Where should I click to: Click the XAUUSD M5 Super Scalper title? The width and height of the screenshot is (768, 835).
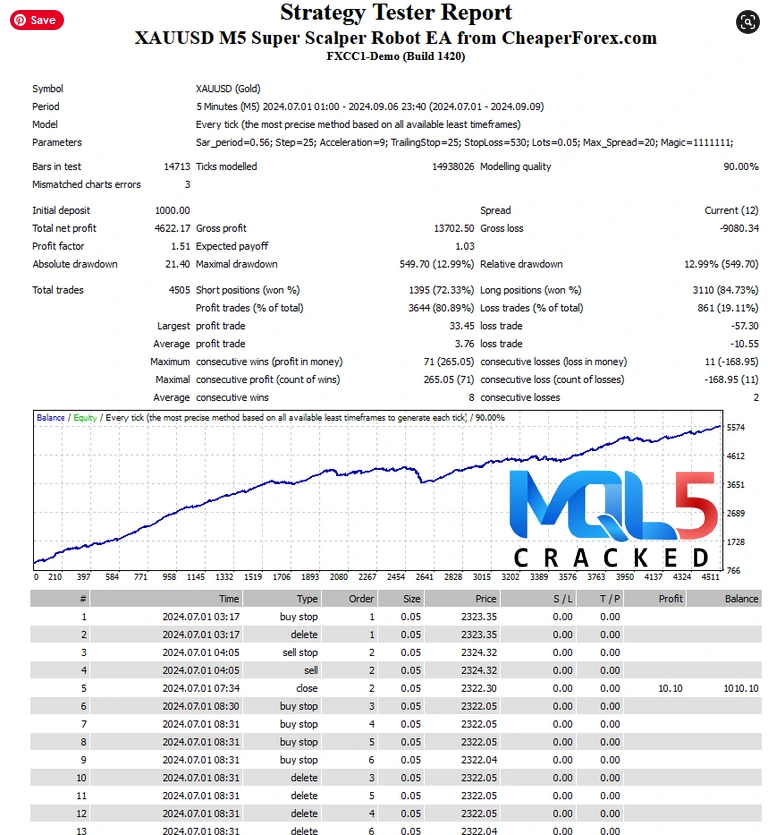[x=396, y=38]
